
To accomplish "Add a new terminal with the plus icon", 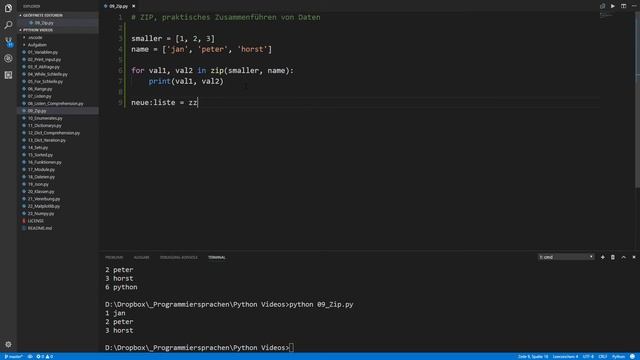I will click(602, 257).
